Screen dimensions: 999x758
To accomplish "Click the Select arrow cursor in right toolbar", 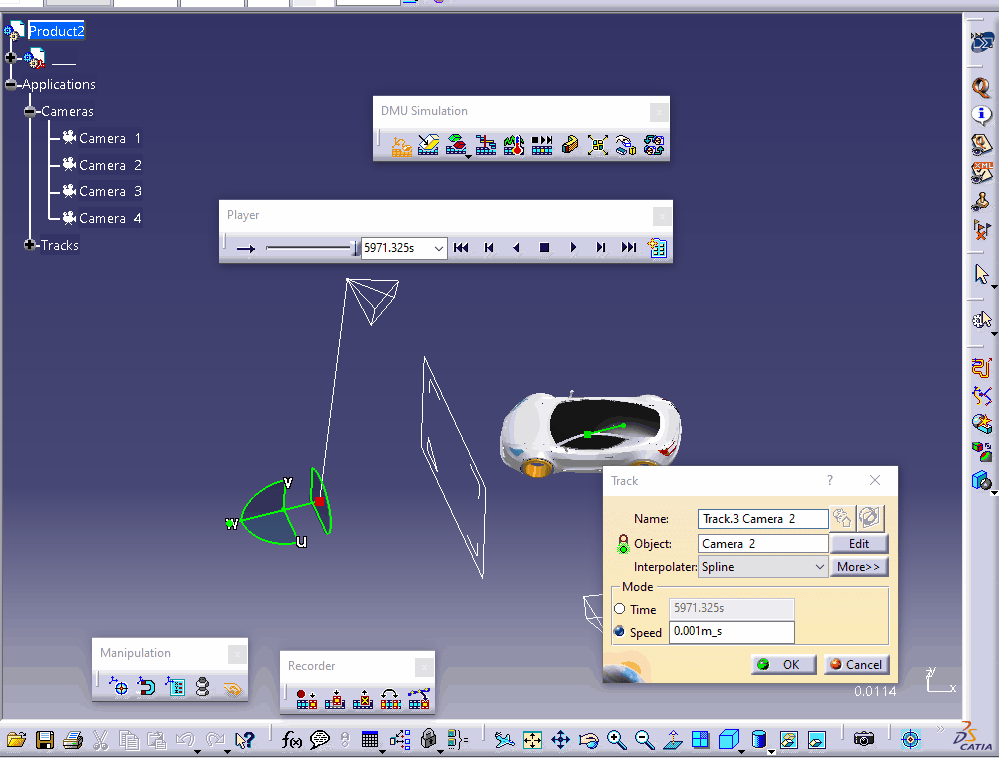I will coord(982,275).
